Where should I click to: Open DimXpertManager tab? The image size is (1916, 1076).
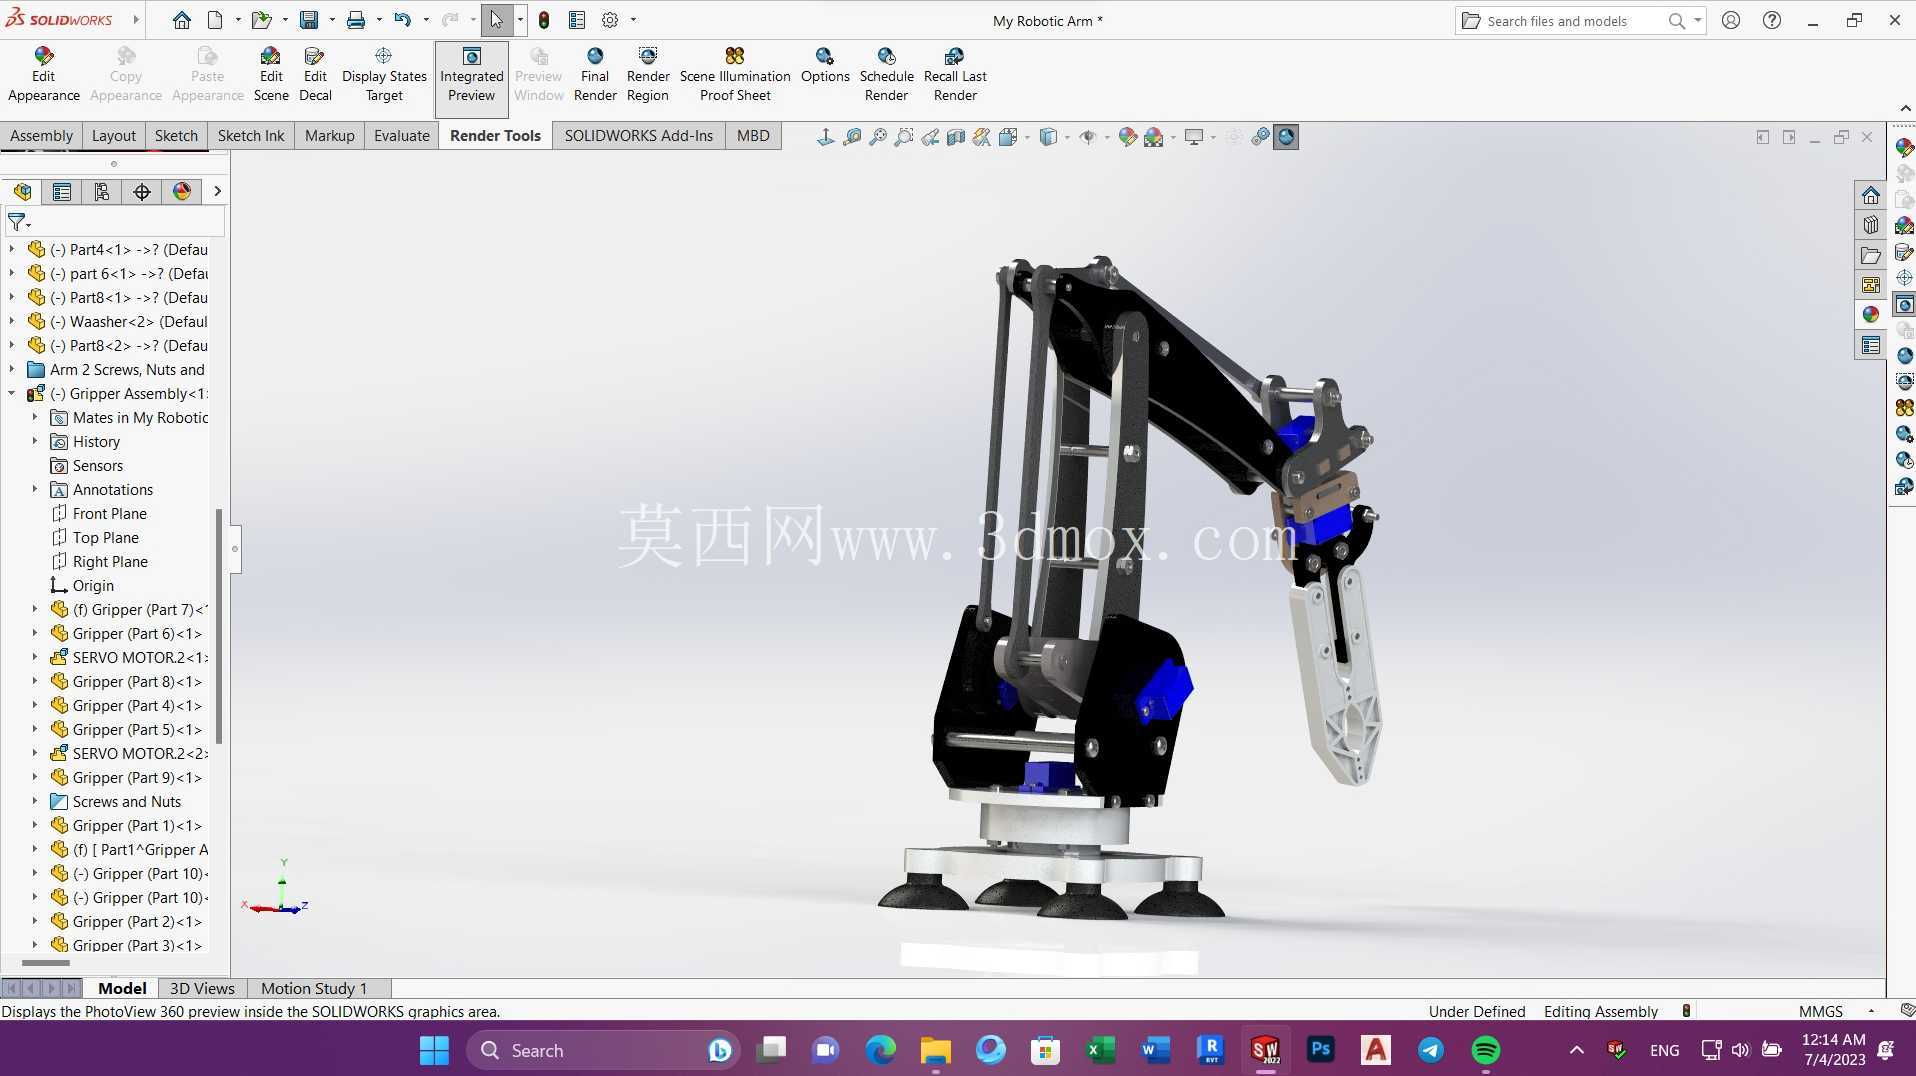(x=142, y=191)
